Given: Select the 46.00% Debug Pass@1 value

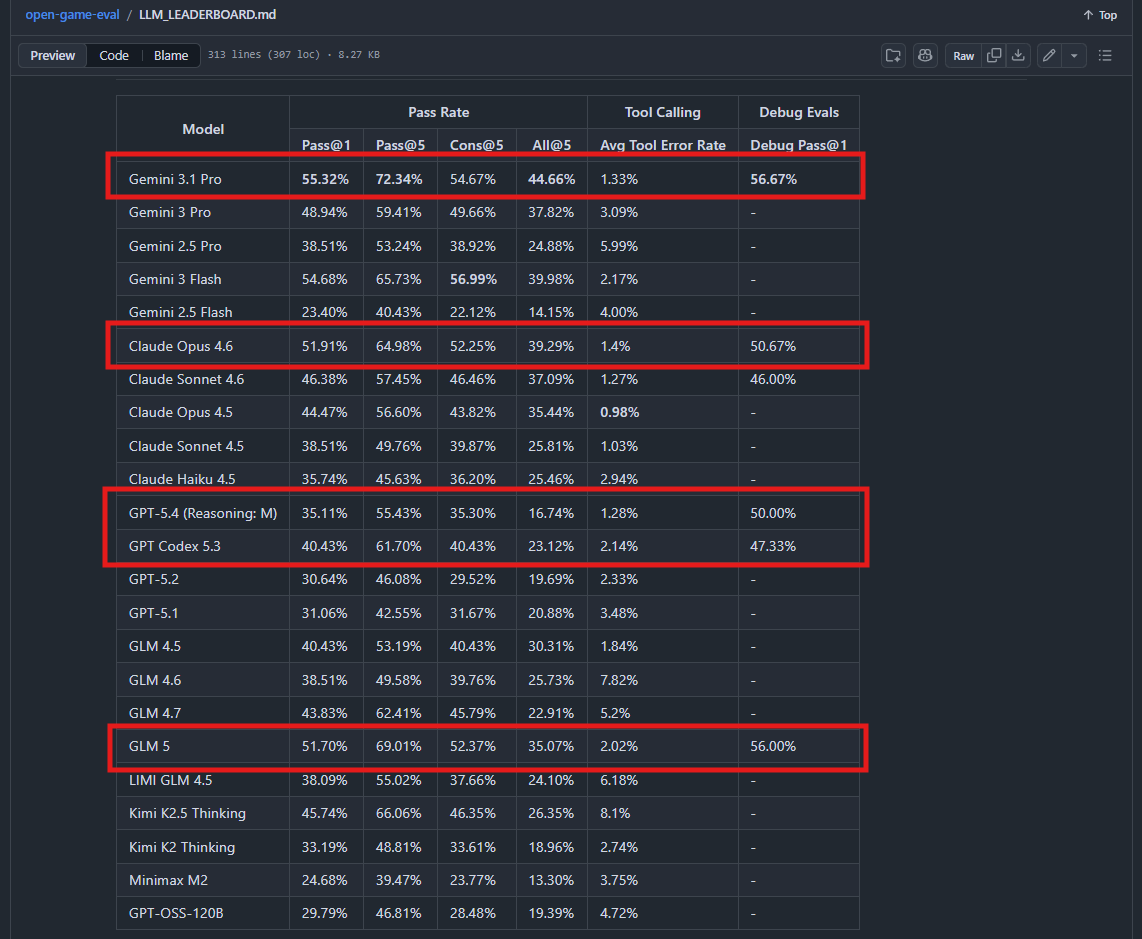Looking at the screenshot, I should [773, 380].
